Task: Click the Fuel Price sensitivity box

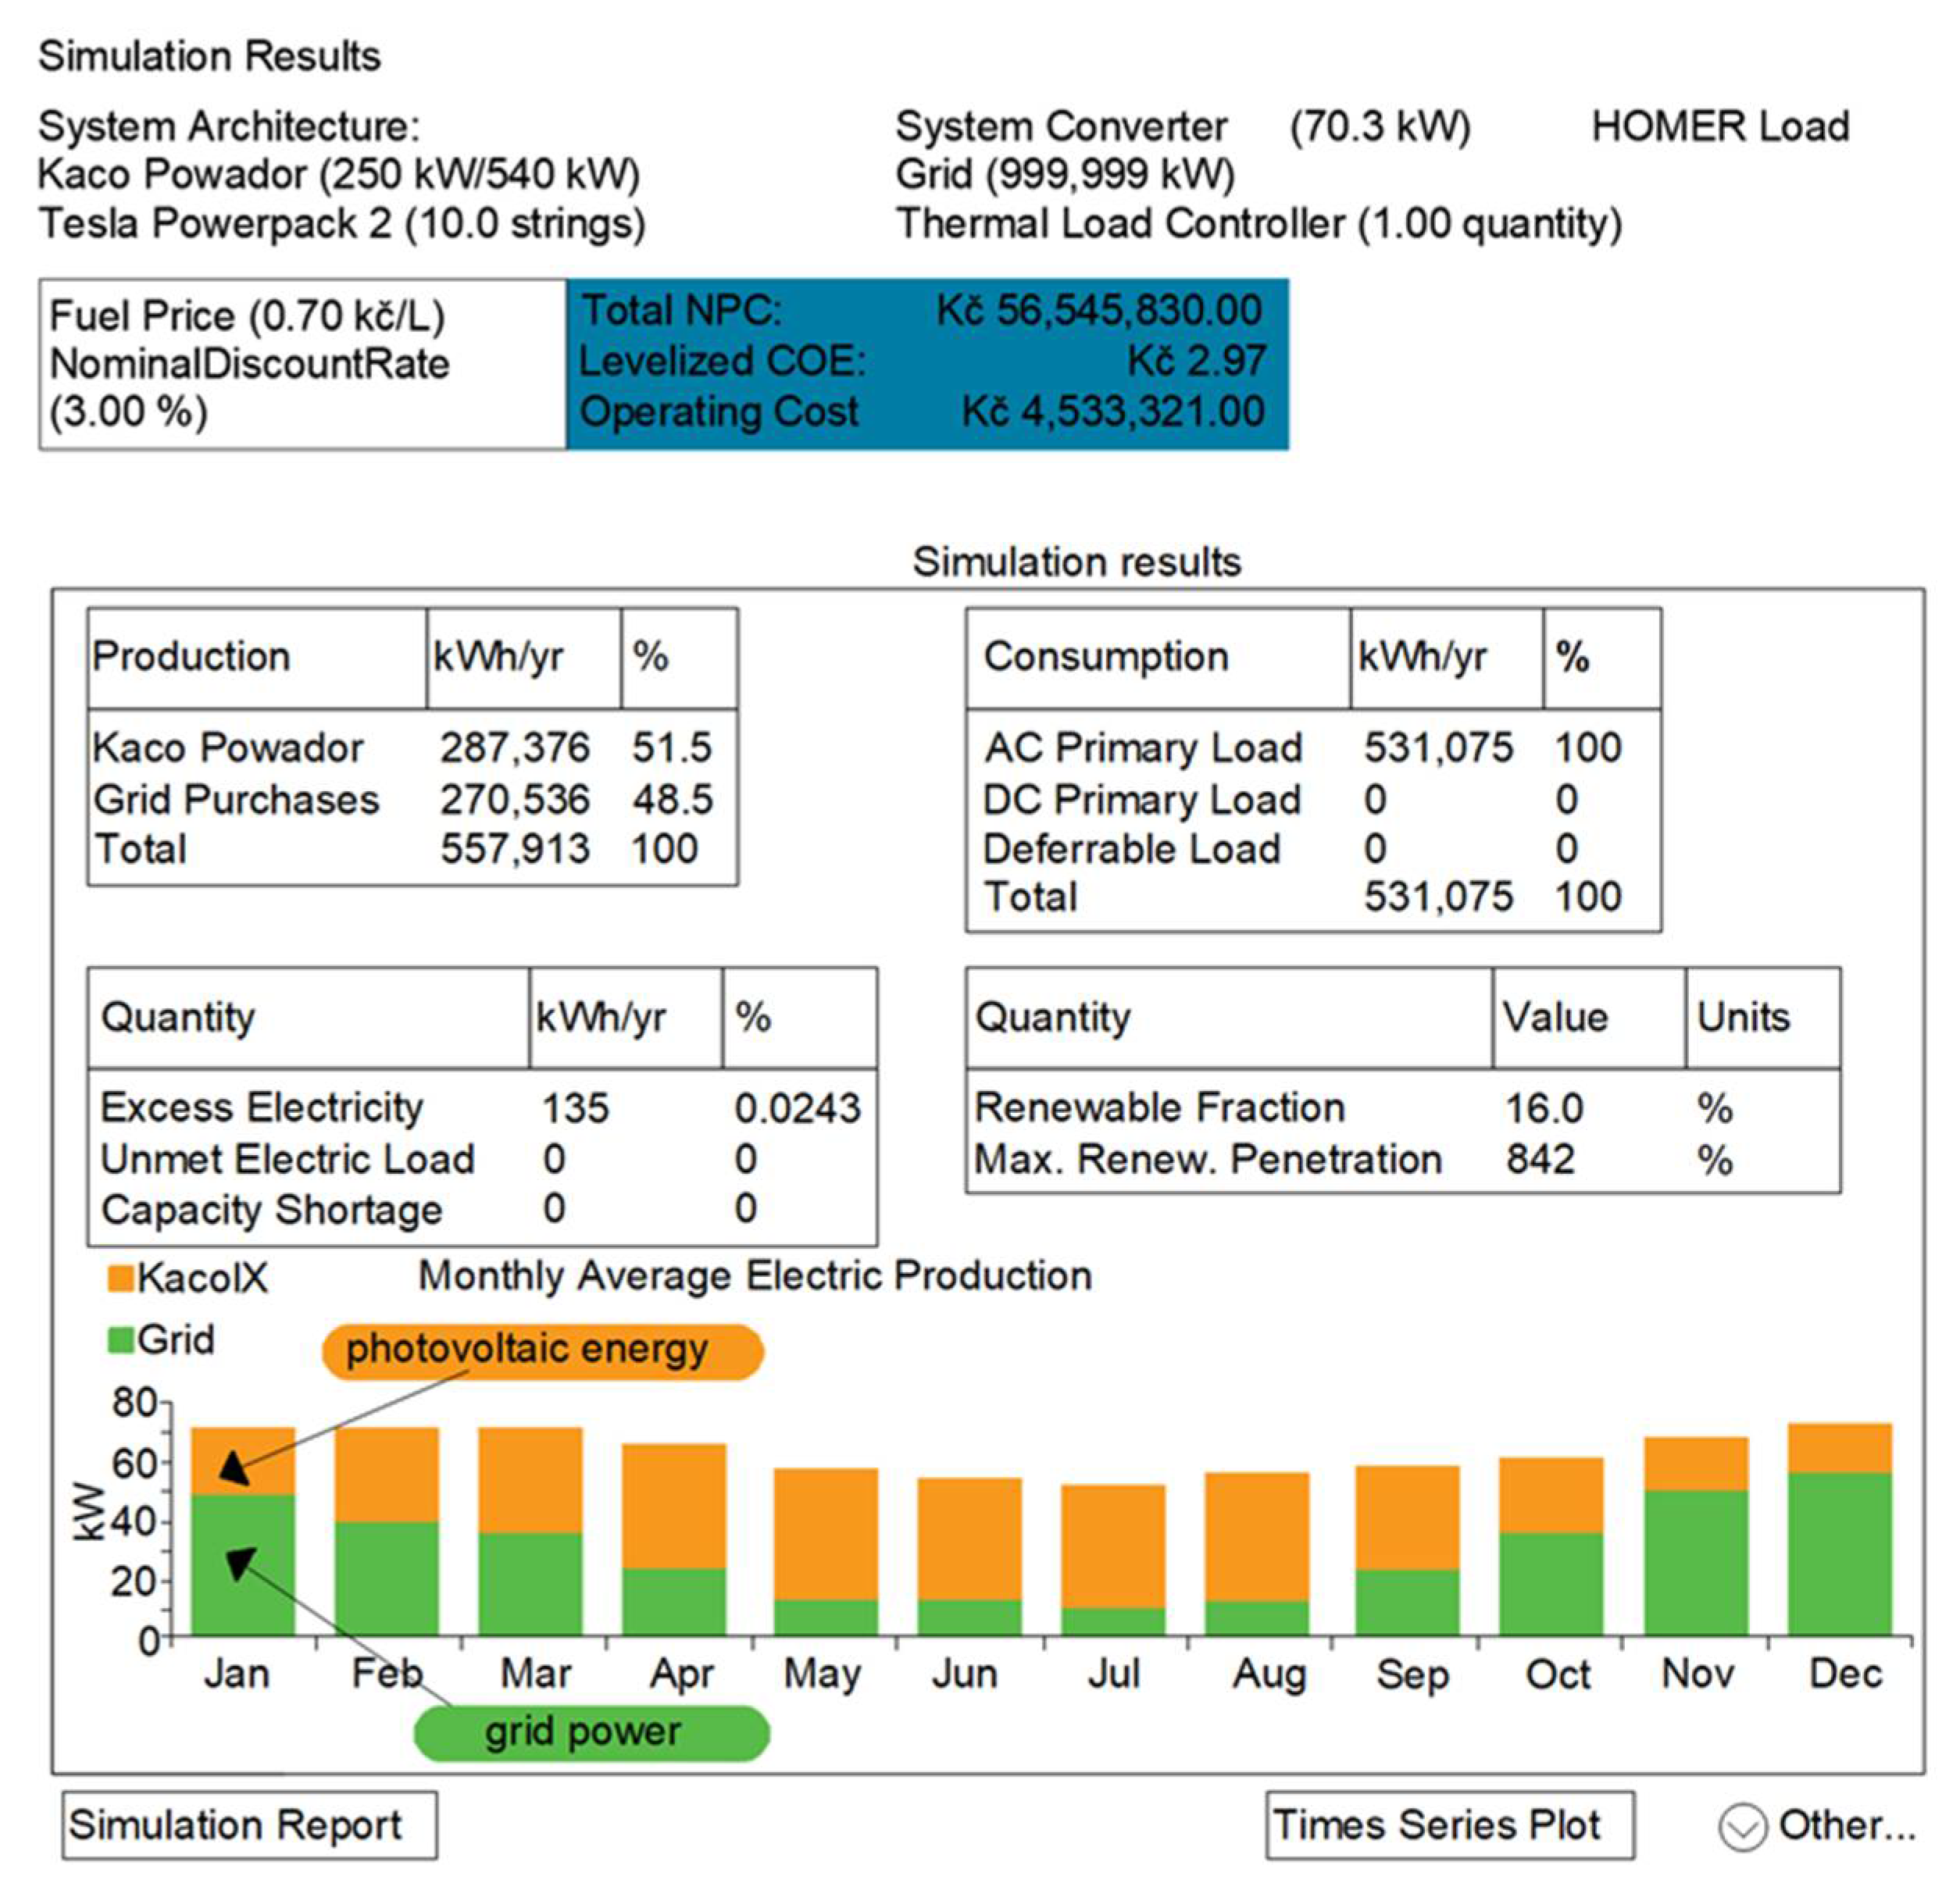Action: coord(302,364)
